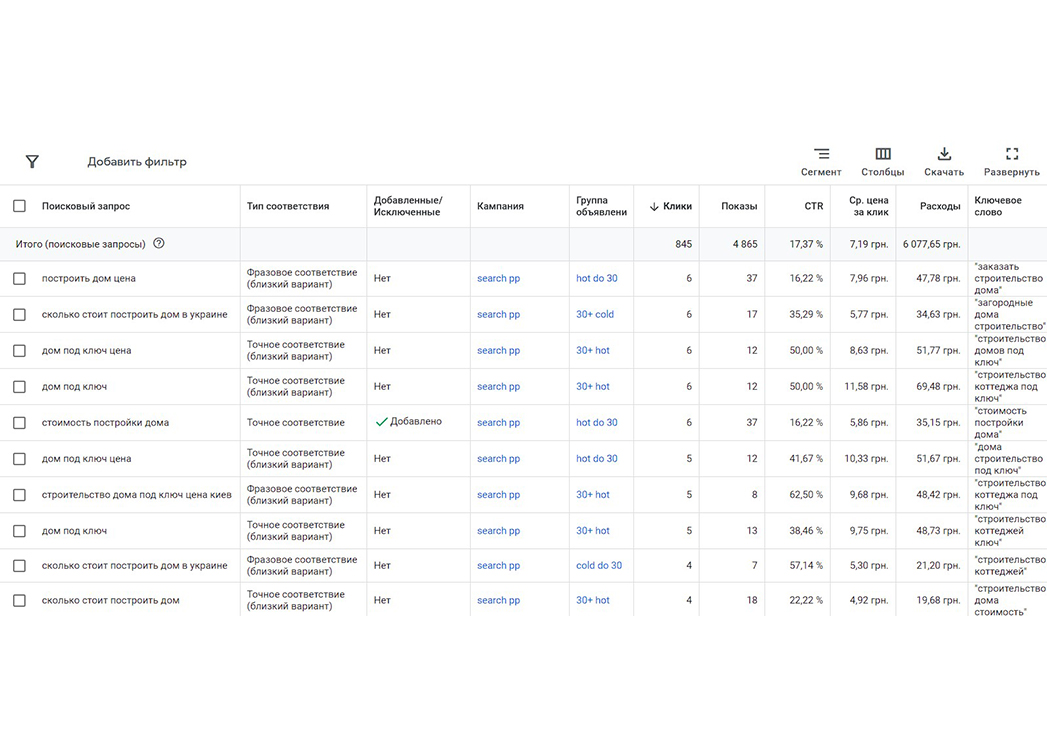Sort by the CTR column header
This screenshot has width=1047, height=756.
(813, 206)
